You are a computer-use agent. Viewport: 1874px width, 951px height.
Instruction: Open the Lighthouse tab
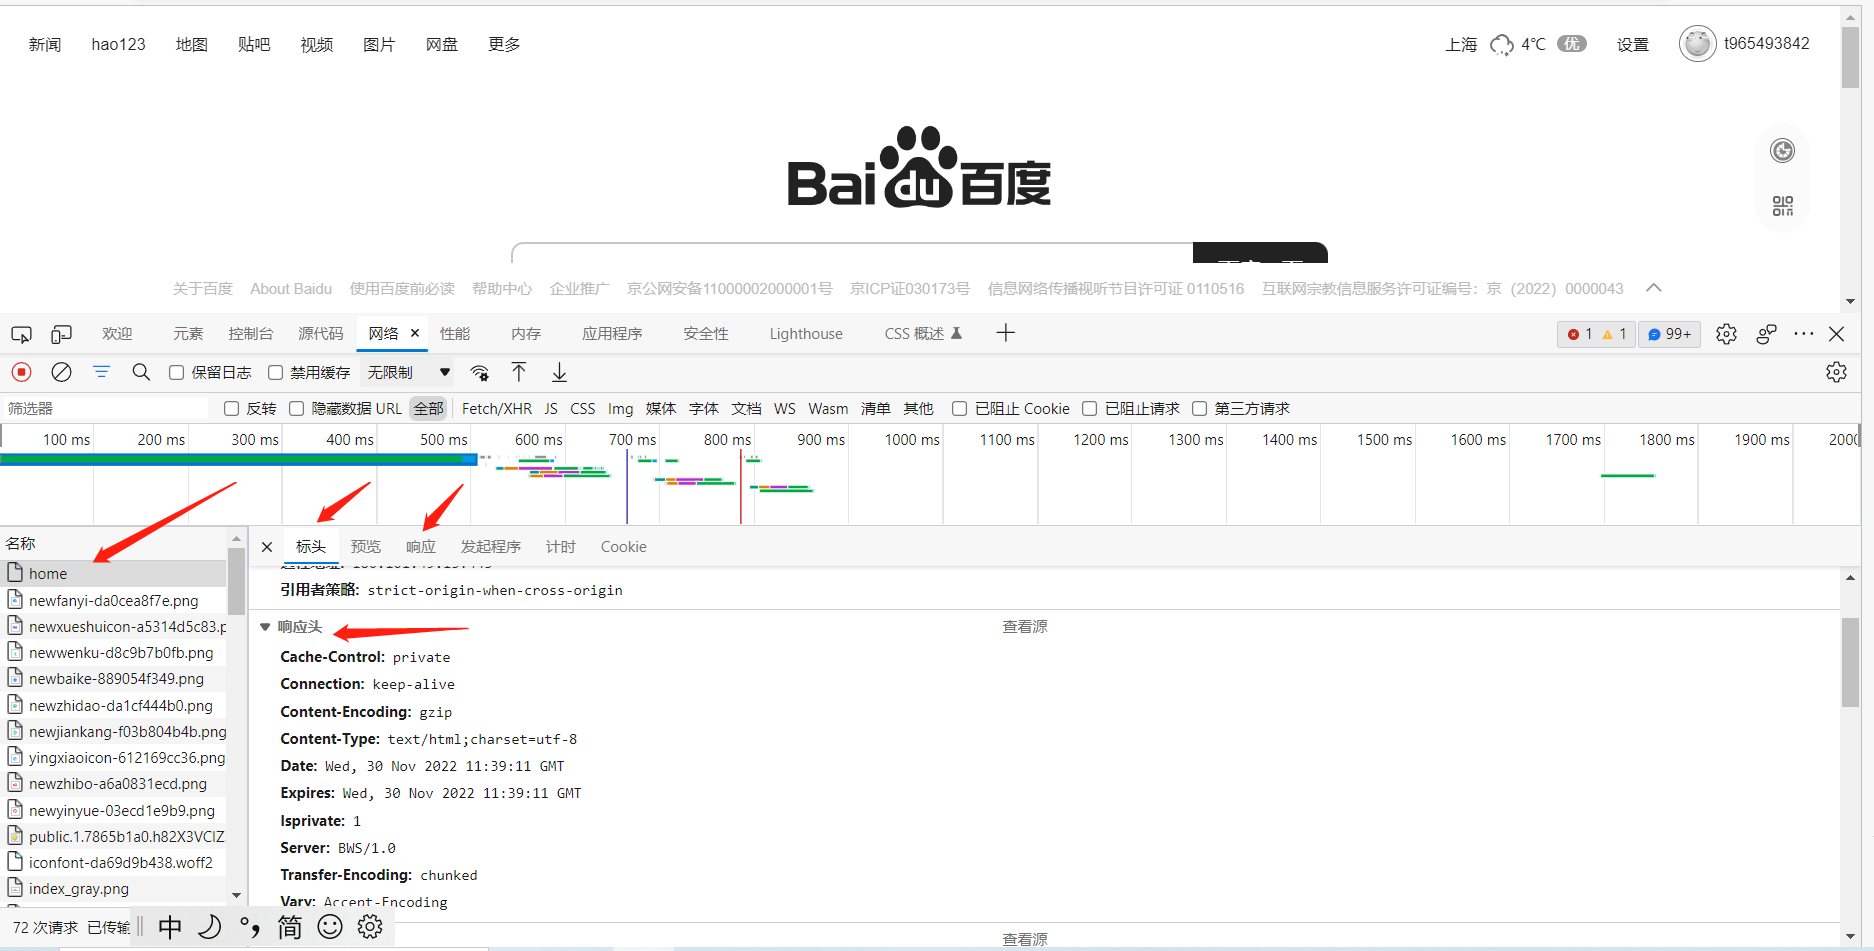pyautogui.click(x=806, y=334)
